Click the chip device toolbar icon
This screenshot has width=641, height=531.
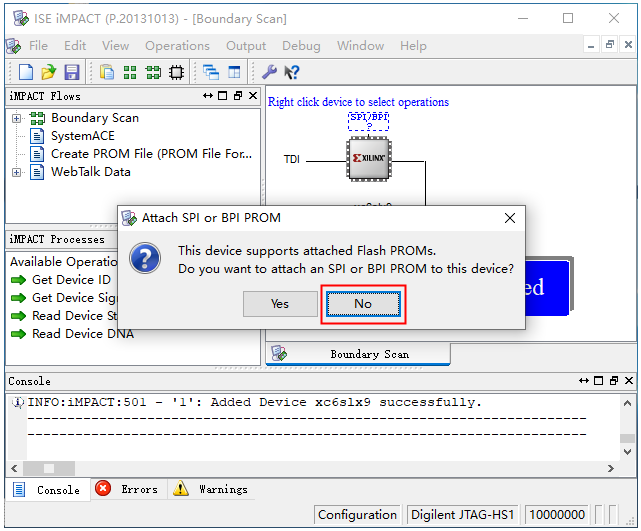pyautogui.click(x=177, y=72)
